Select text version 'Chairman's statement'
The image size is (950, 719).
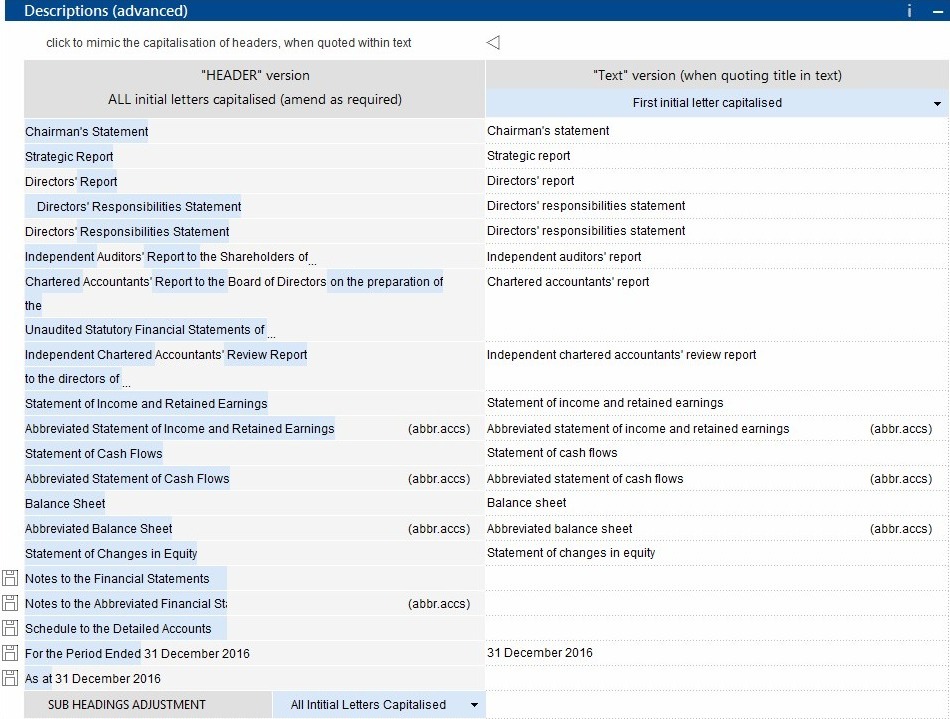pos(548,131)
